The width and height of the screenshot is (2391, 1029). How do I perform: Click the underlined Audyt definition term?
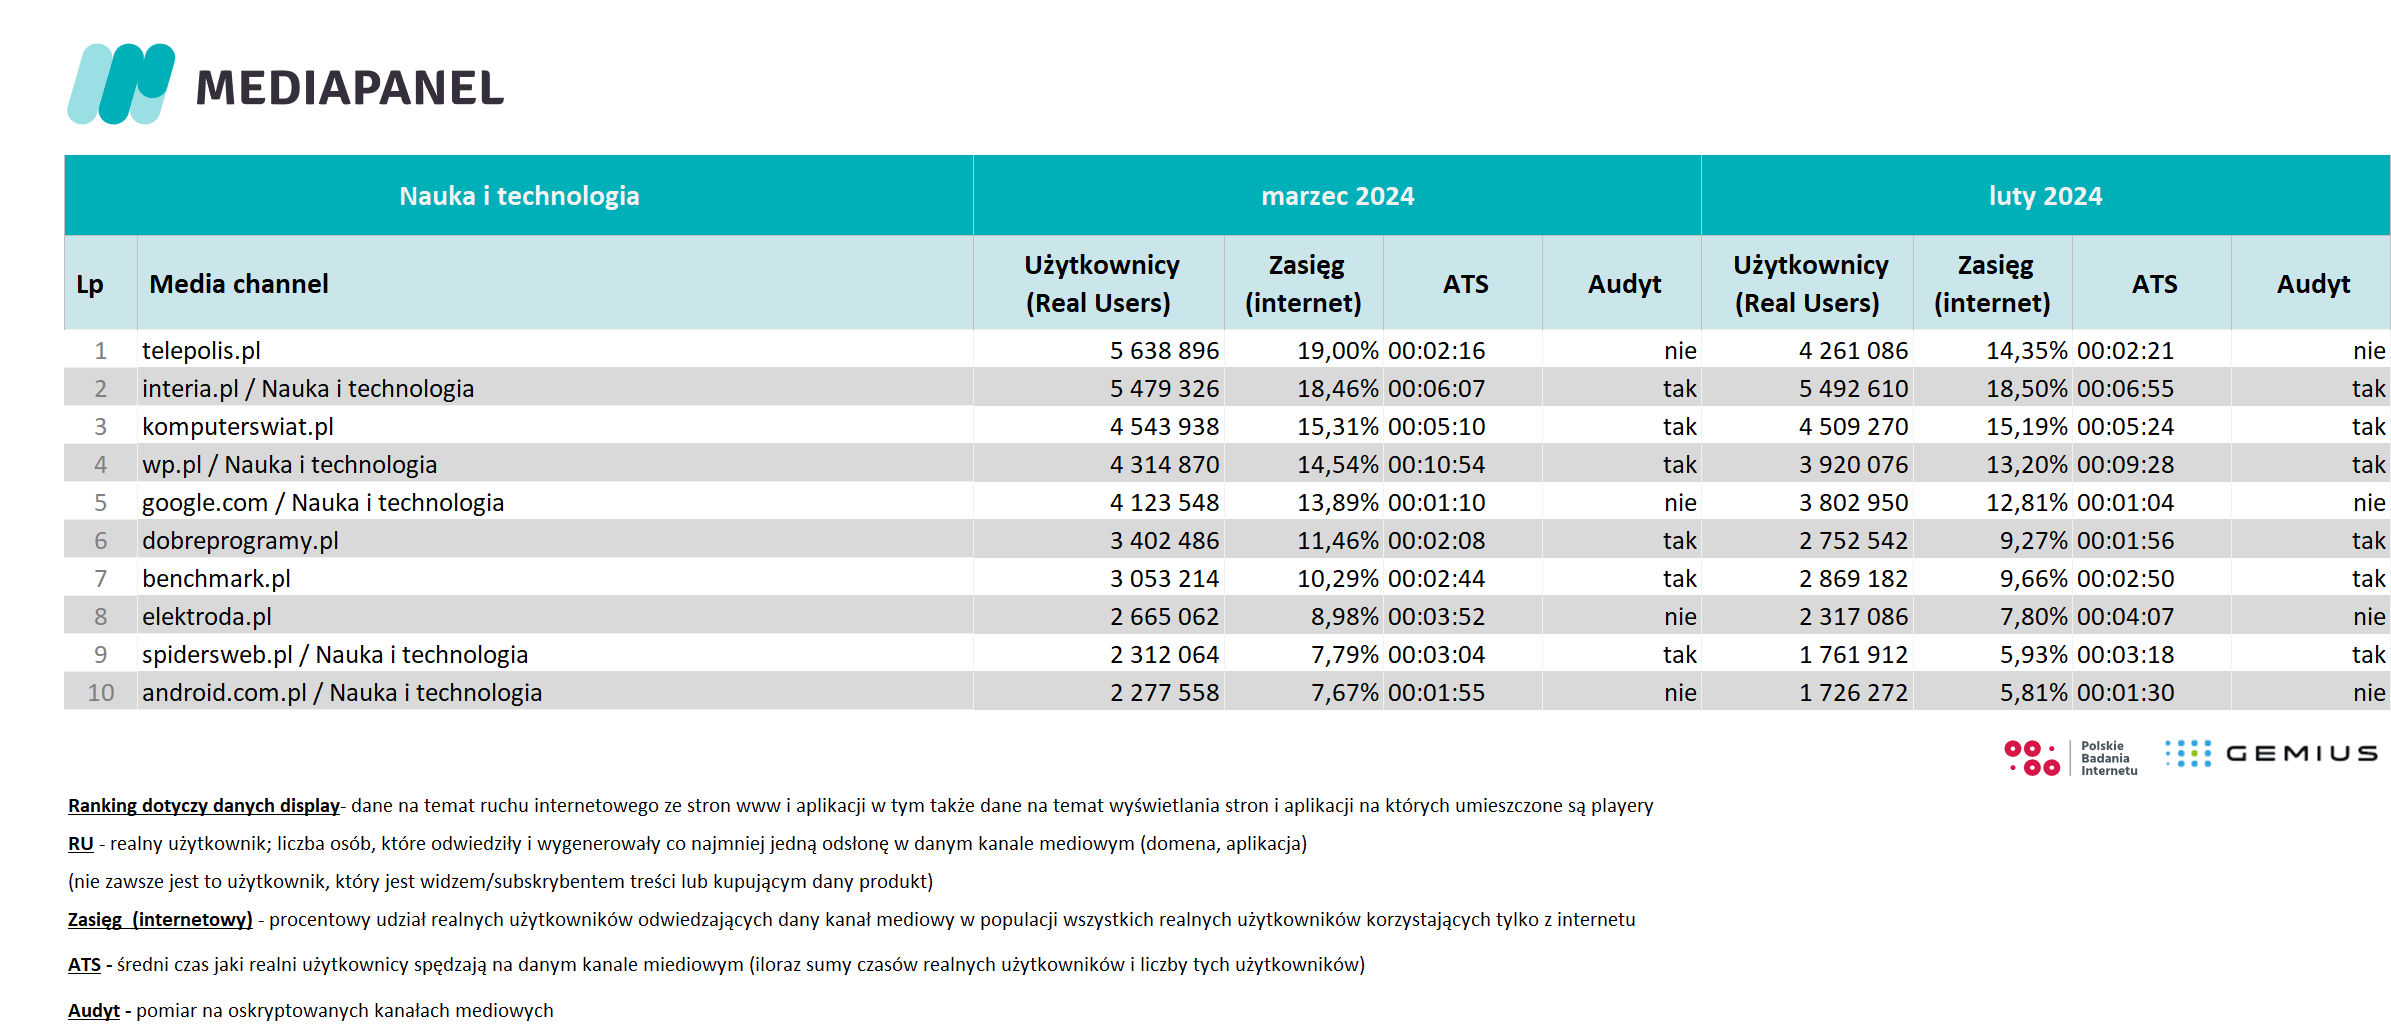tap(93, 1010)
